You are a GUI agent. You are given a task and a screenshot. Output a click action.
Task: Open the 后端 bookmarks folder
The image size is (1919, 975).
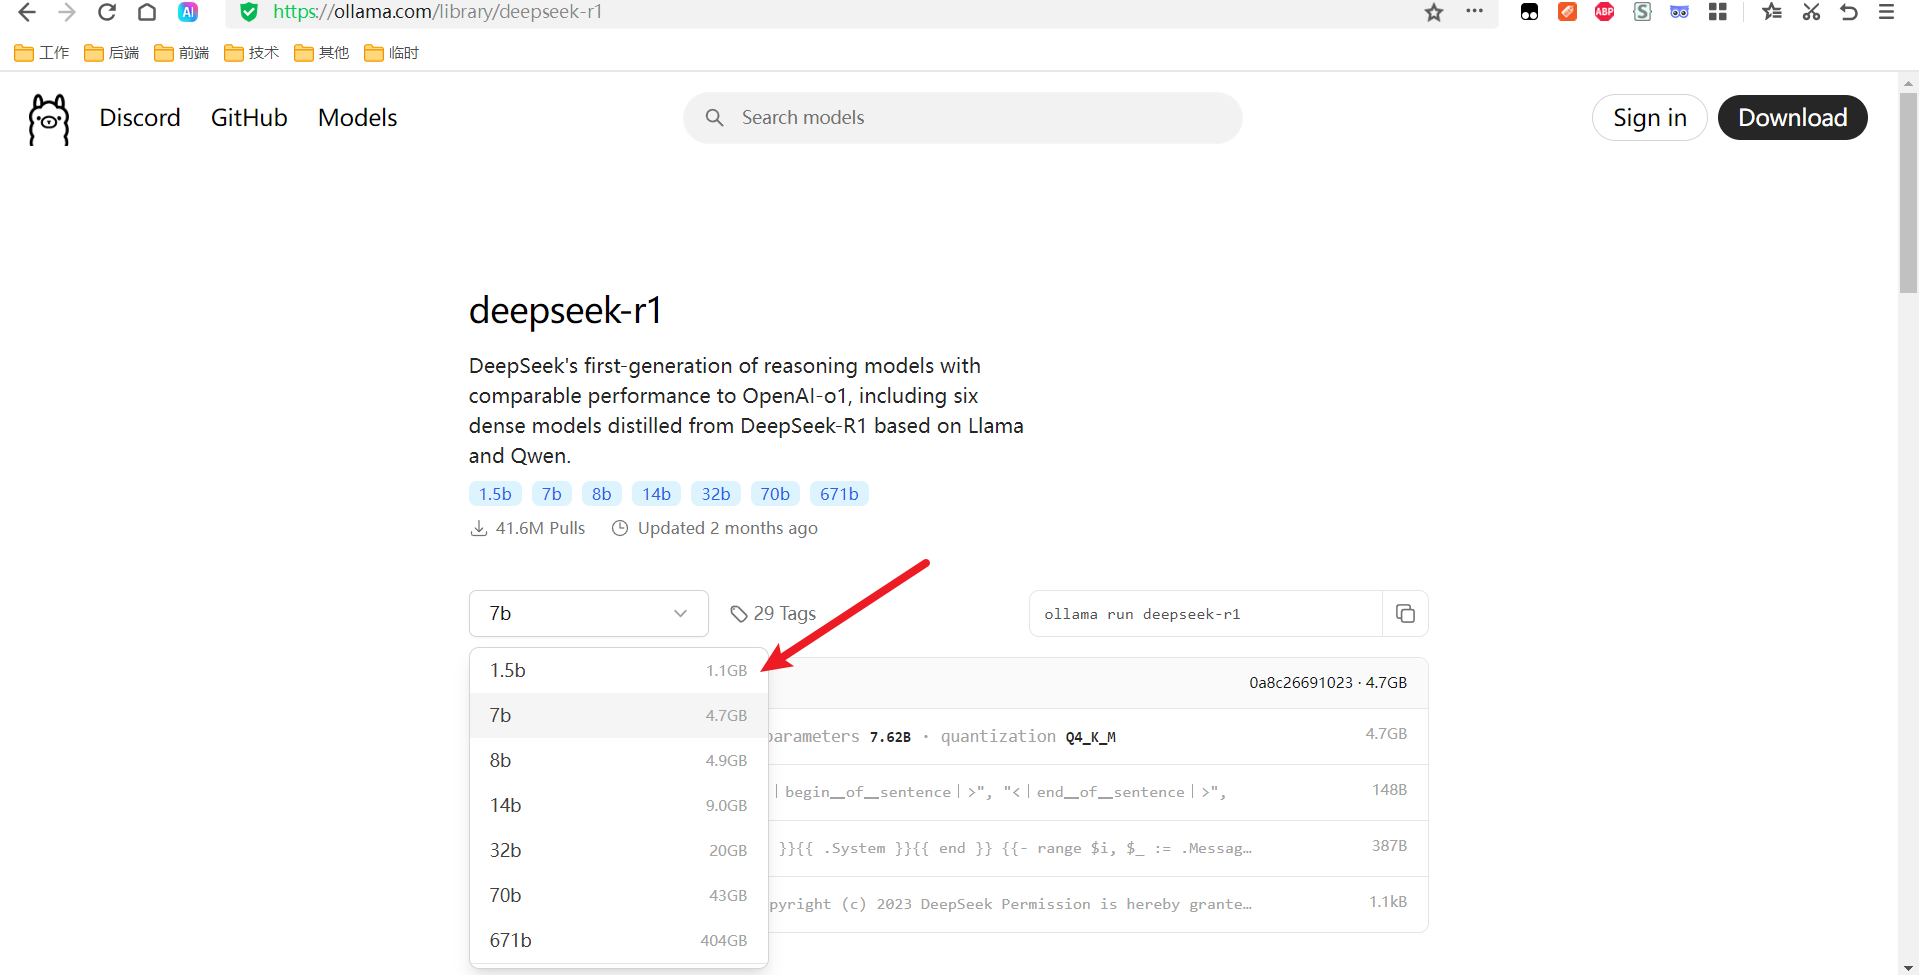(112, 53)
